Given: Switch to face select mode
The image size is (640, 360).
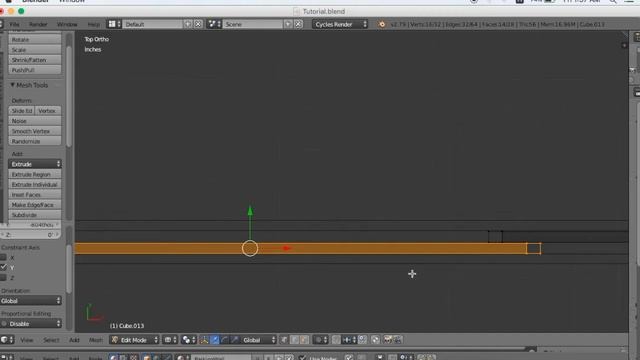Looking at the screenshot, I should point(304,340).
